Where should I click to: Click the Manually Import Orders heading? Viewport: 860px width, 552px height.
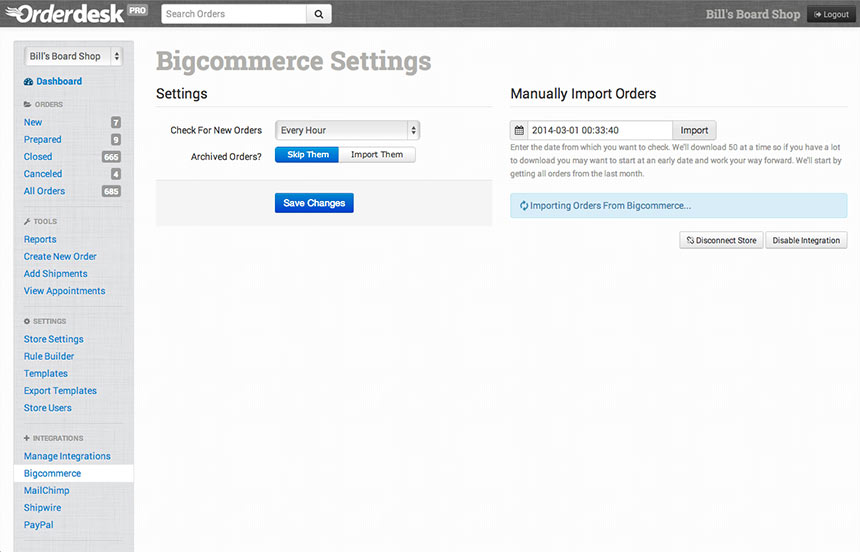[583, 94]
